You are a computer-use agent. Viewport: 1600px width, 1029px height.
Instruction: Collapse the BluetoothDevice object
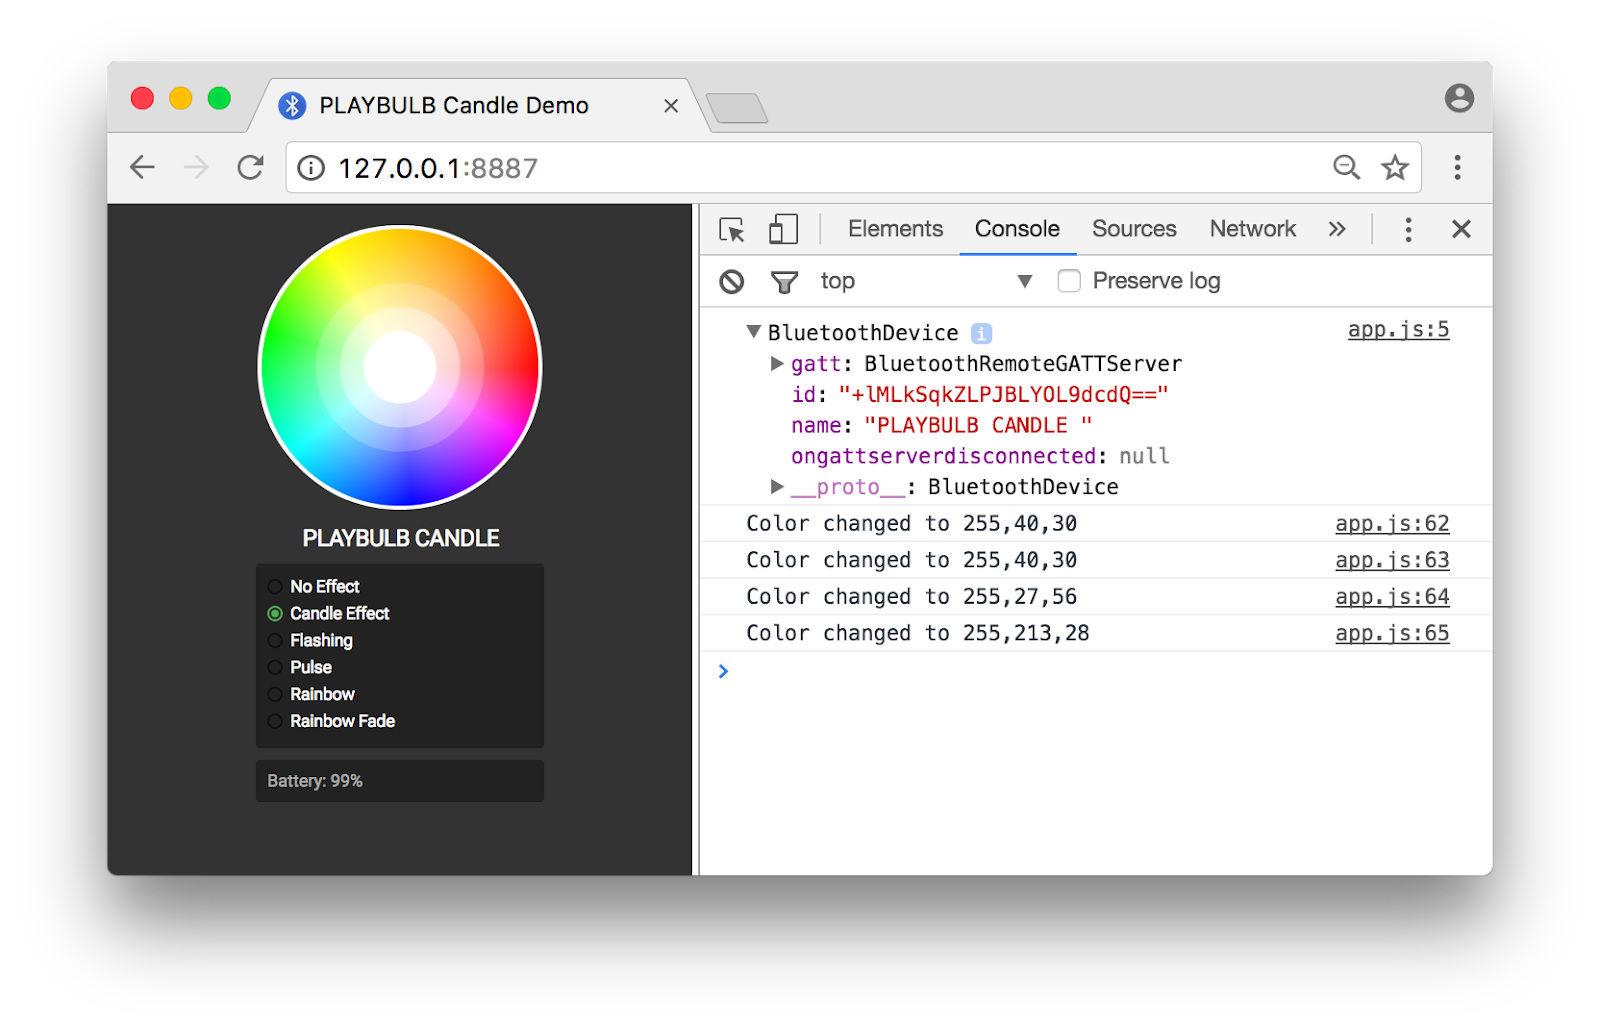pos(753,331)
